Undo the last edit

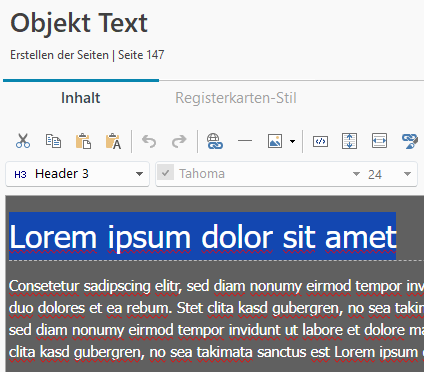(149, 141)
